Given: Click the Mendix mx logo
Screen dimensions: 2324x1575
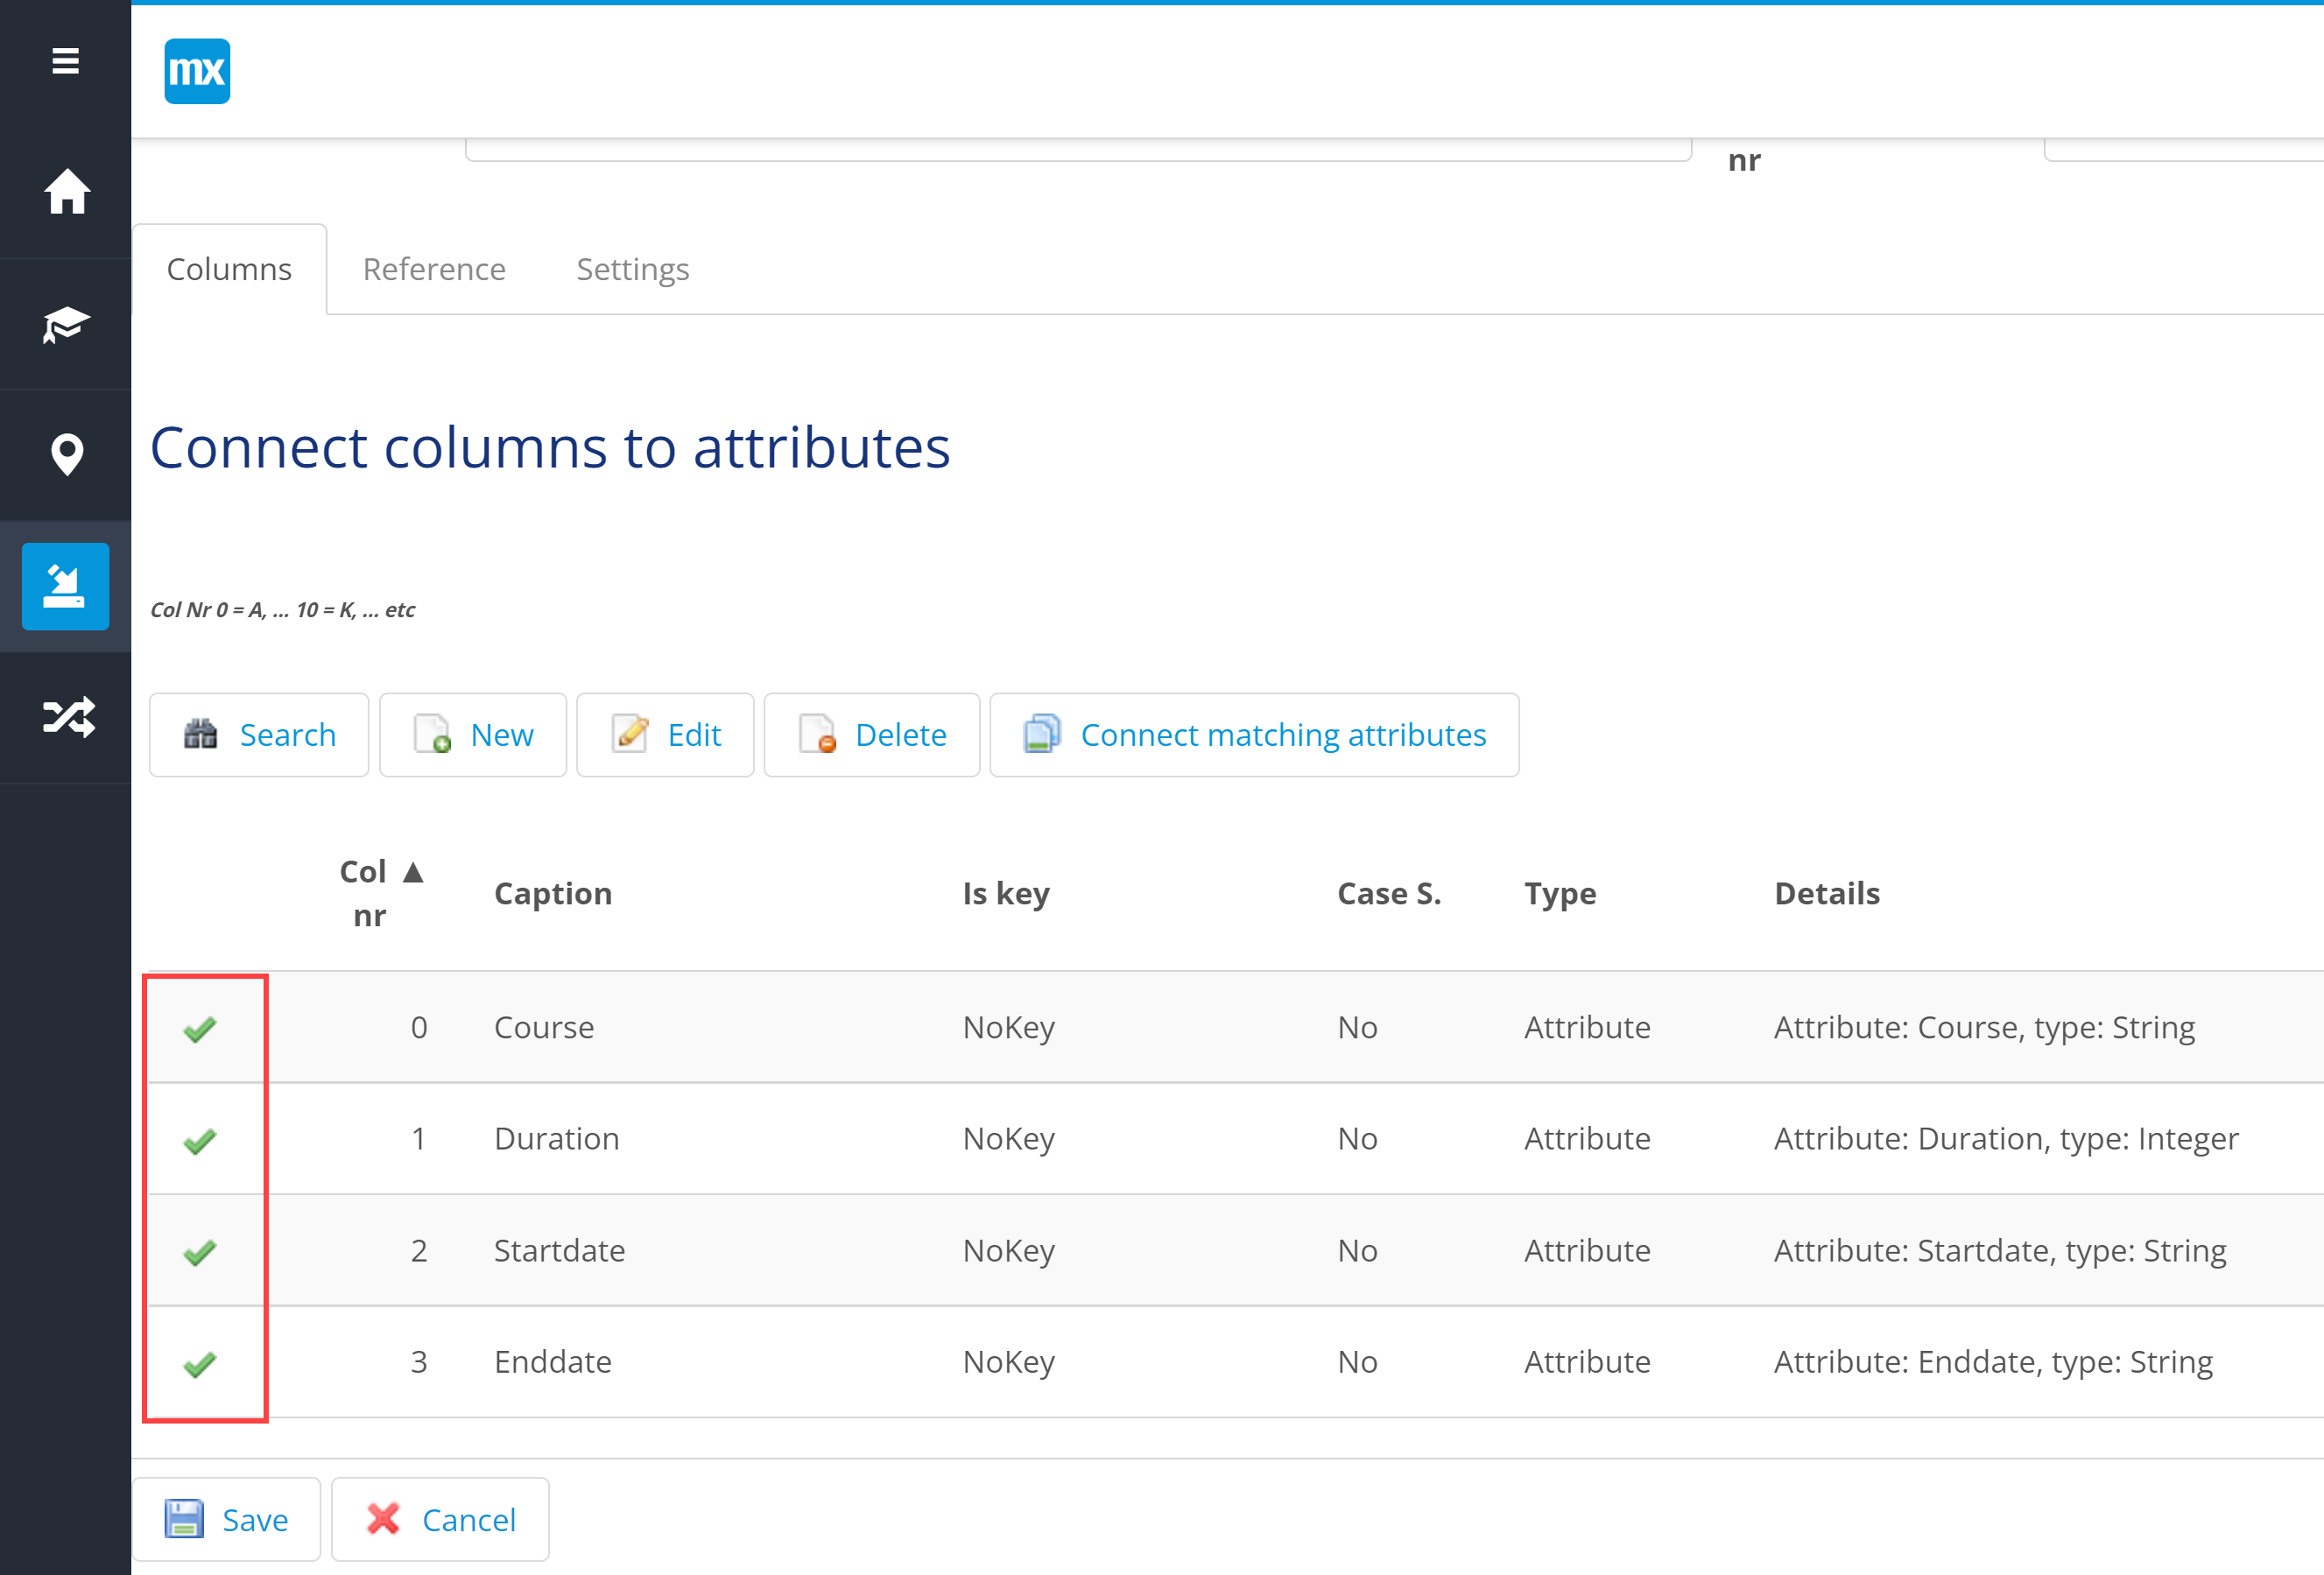Looking at the screenshot, I should click(197, 71).
